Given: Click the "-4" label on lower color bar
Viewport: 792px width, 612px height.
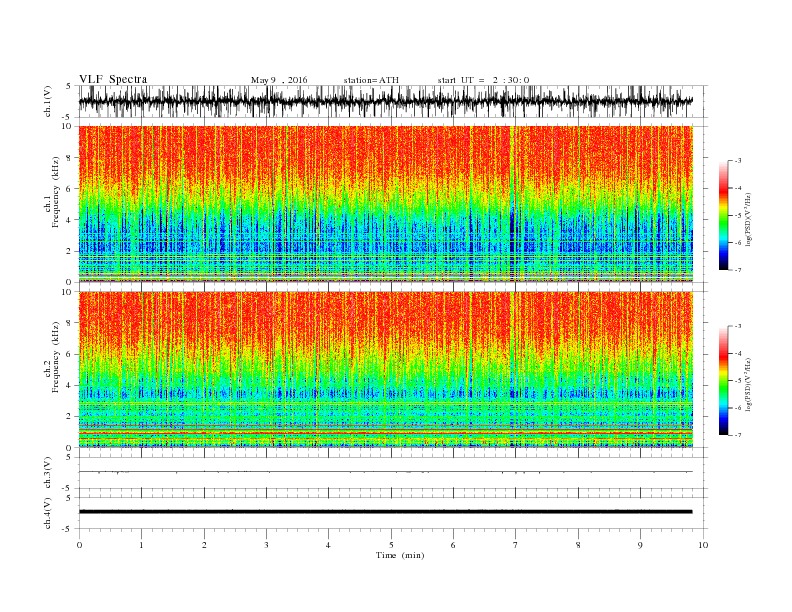Looking at the screenshot, I should pos(738,353).
